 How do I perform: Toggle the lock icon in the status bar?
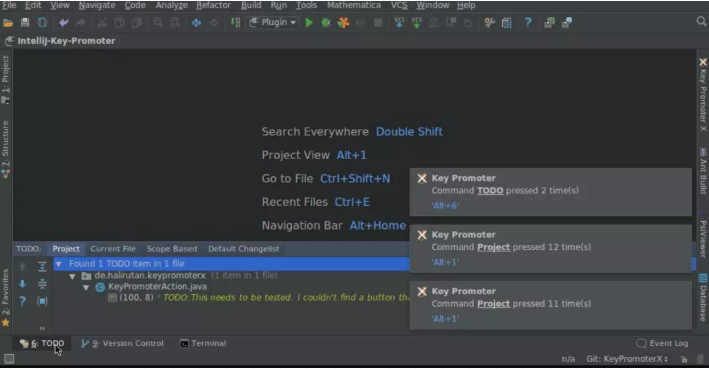tap(684, 360)
